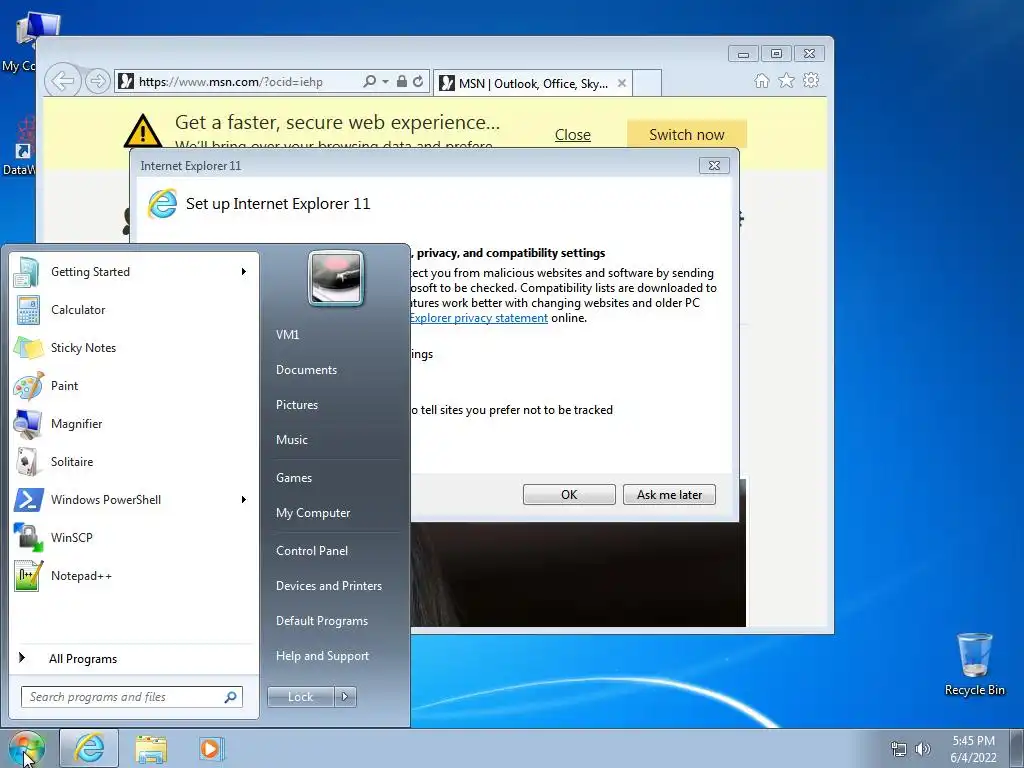This screenshot has width=1024, height=768.
Task: Go to IE home page icon
Action: coord(761,80)
